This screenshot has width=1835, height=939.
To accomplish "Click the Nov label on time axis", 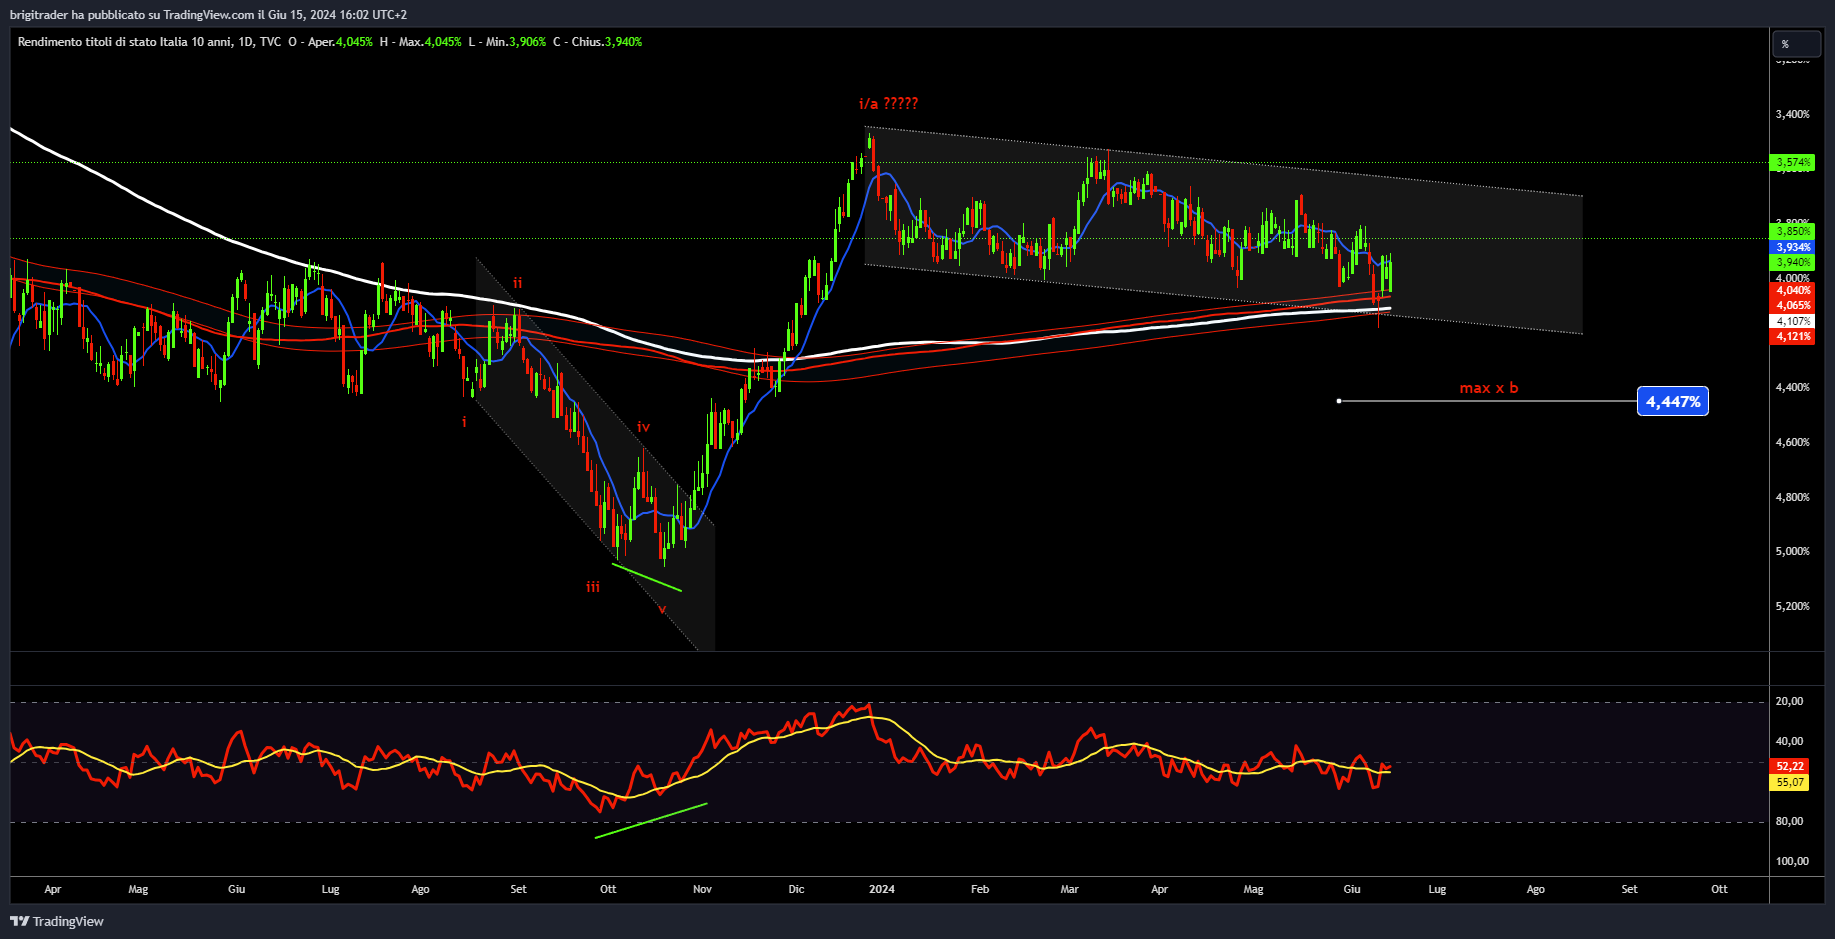I will point(702,889).
